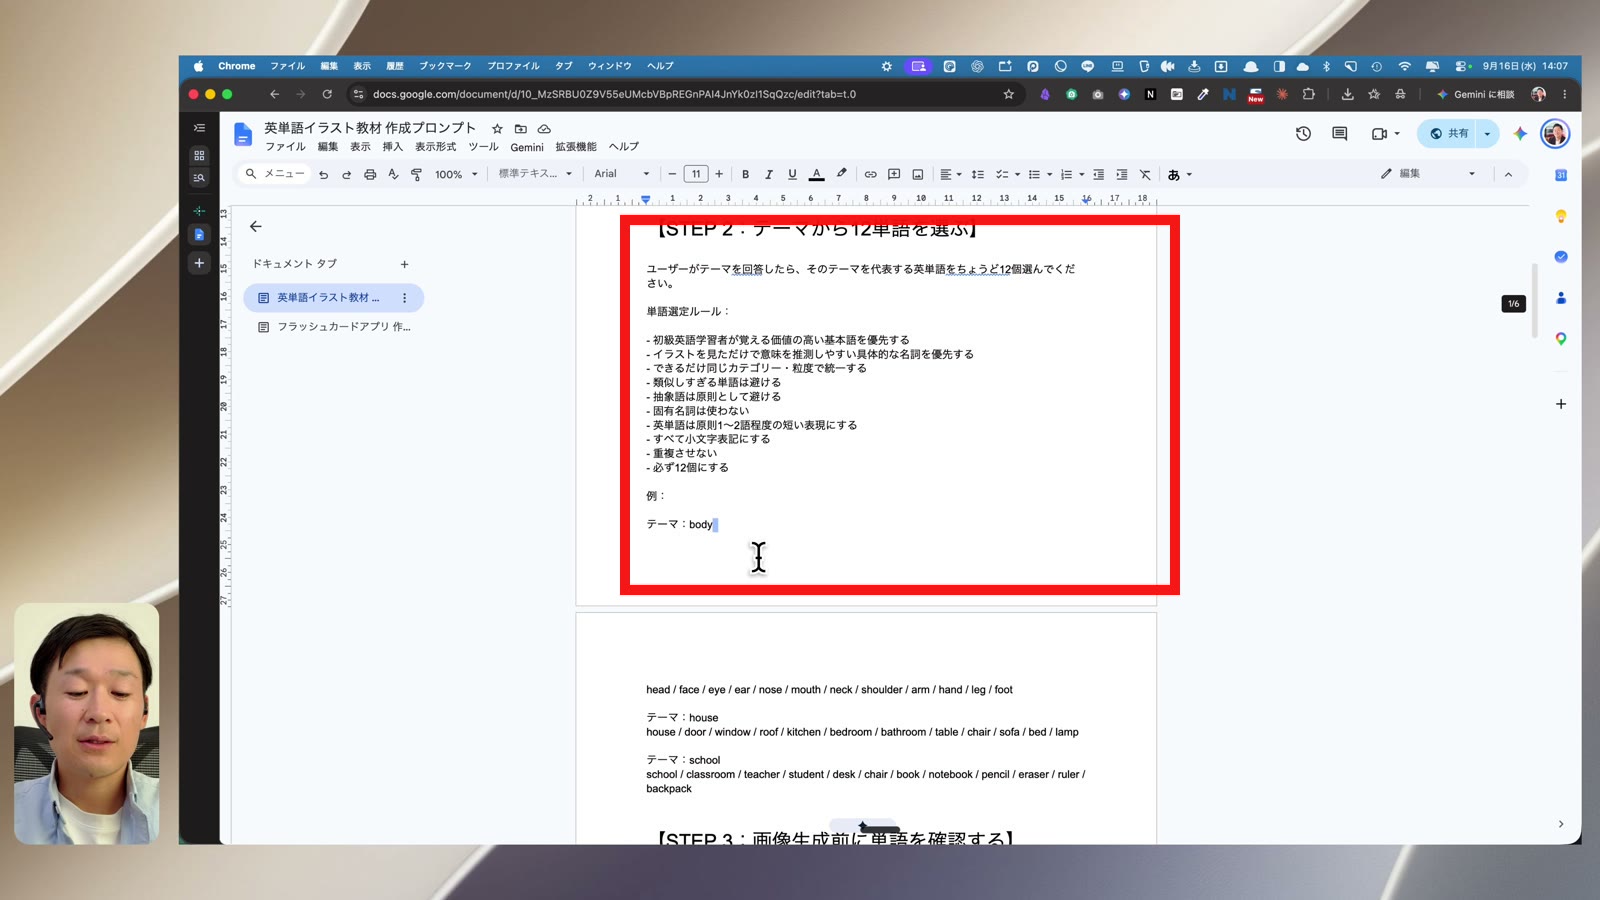Click the font size field showing 11
Viewport: 1600px width, 900px height.
pyautogui.click(x=696, y=174)
